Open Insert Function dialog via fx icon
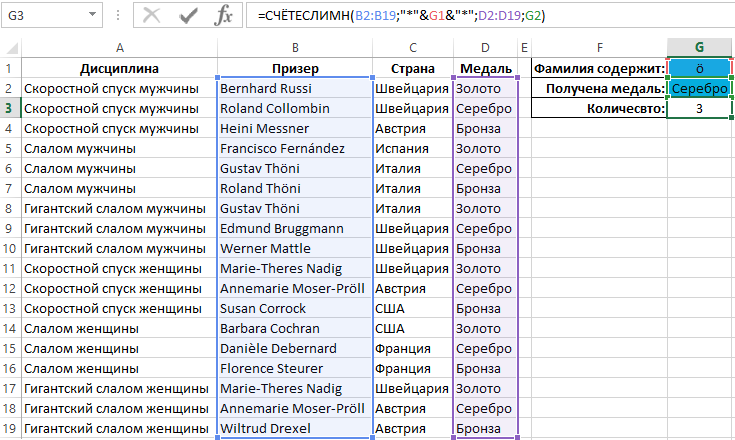Viewport: 735px width, 440px height. coord(225,16)
